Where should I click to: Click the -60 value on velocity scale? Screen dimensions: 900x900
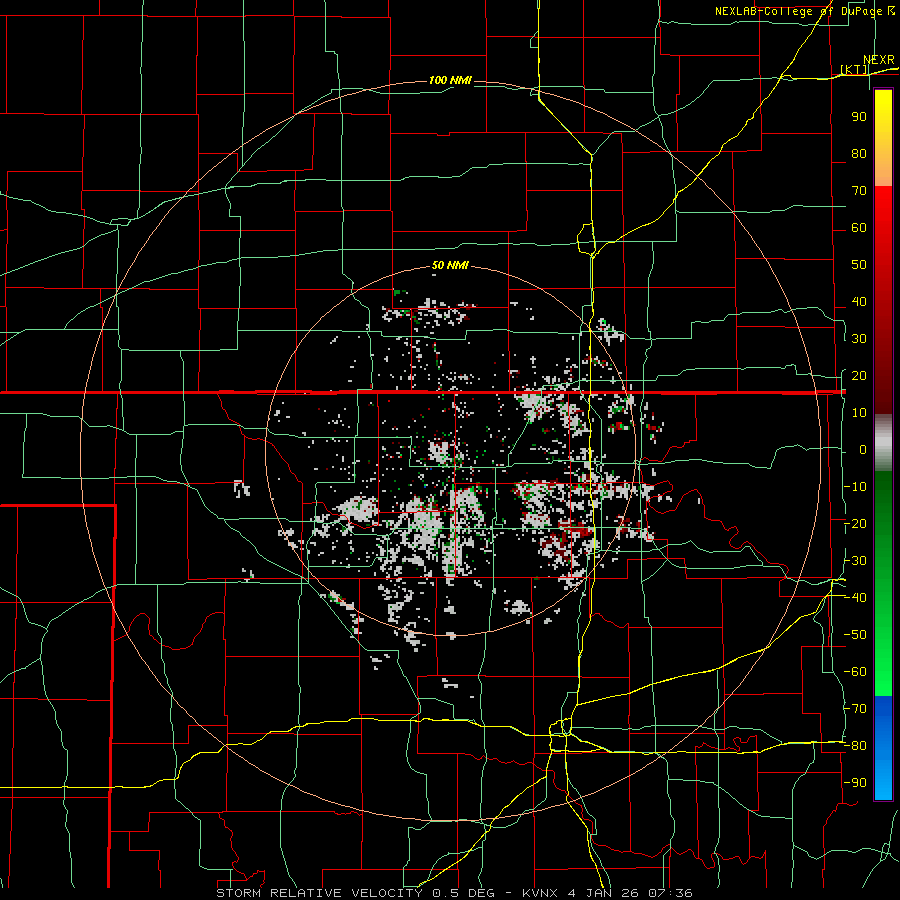coord(855,672)
